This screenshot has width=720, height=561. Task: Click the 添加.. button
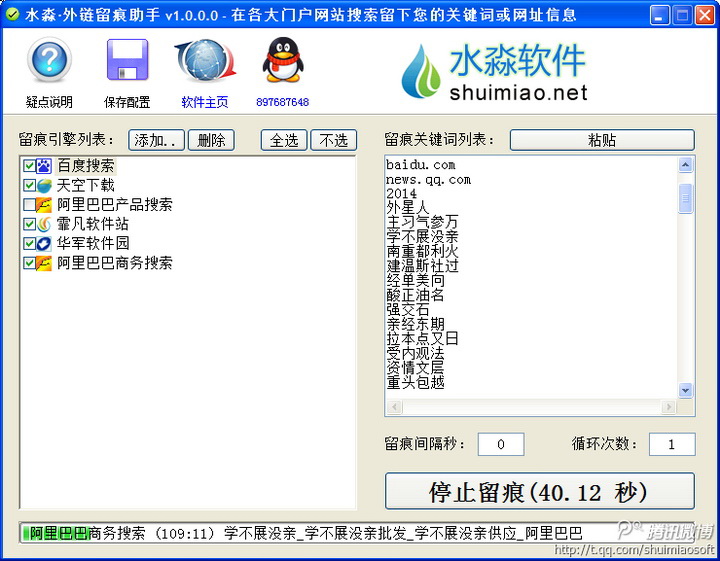[x=156, y=140]
